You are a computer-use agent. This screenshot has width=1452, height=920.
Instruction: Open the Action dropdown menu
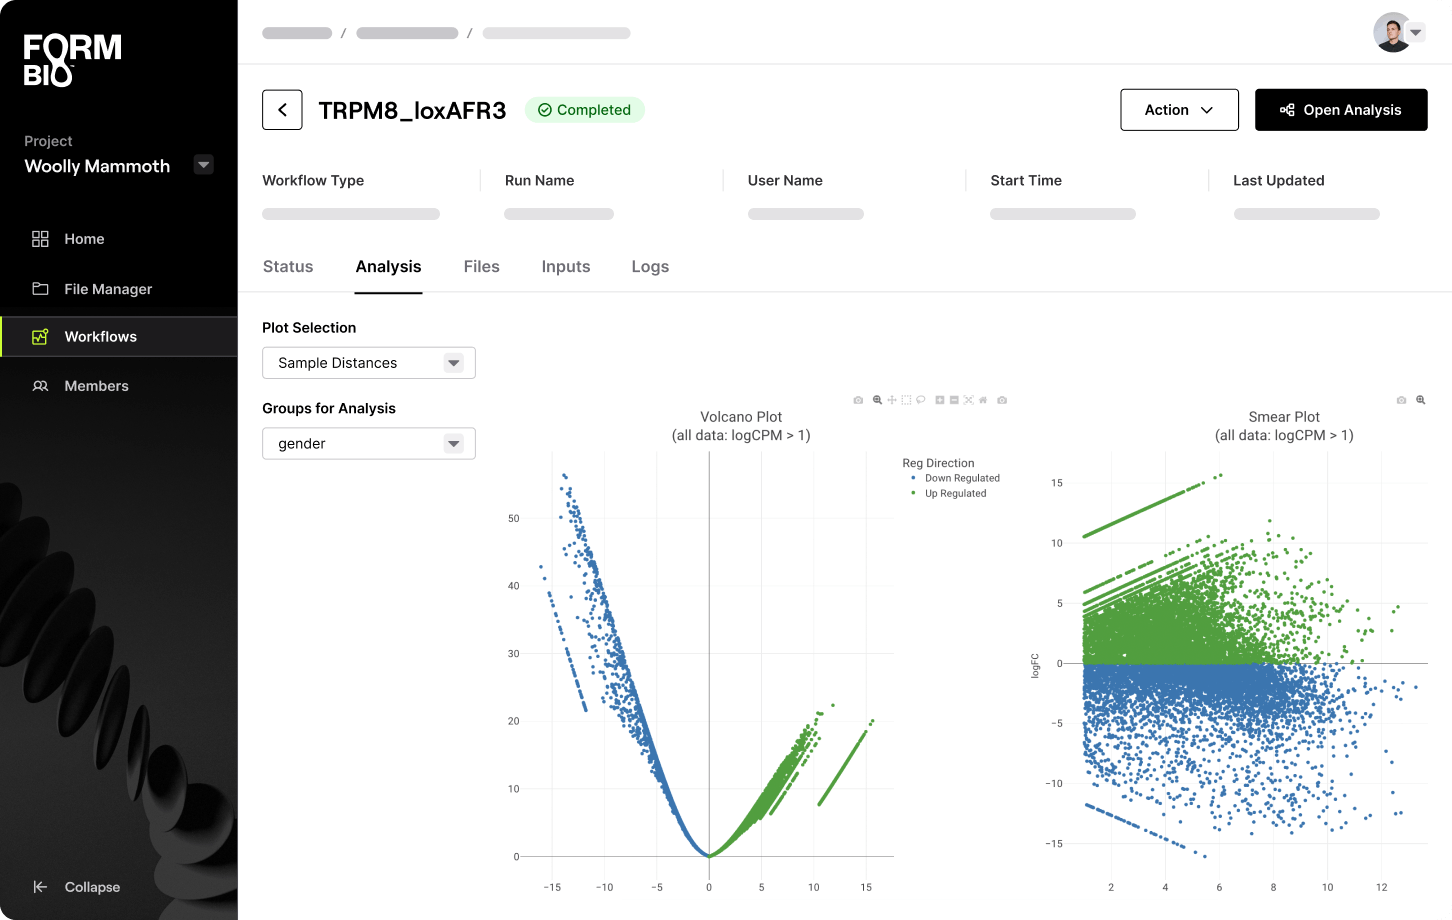[1179, 110]
